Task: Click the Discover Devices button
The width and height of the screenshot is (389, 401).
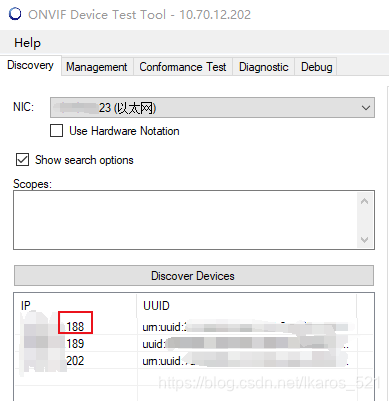Action: coord(194,276)
